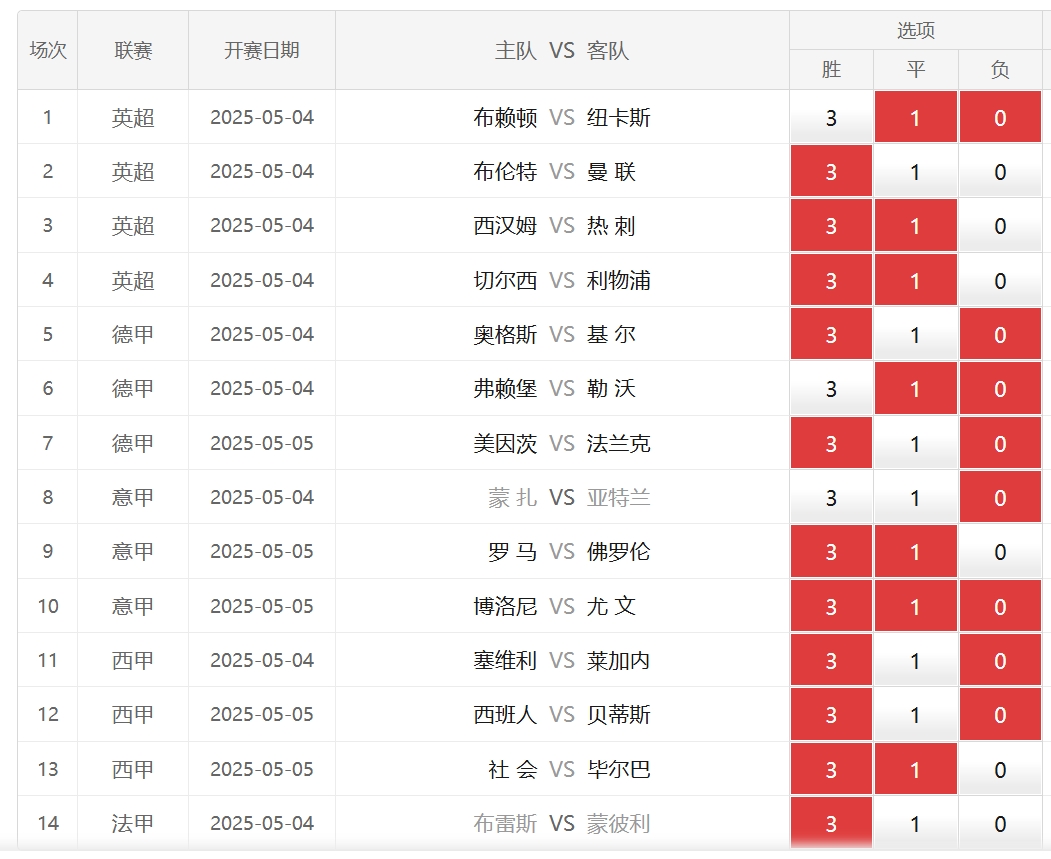Click the 主队 VS 客队 column header

[562, 50]
